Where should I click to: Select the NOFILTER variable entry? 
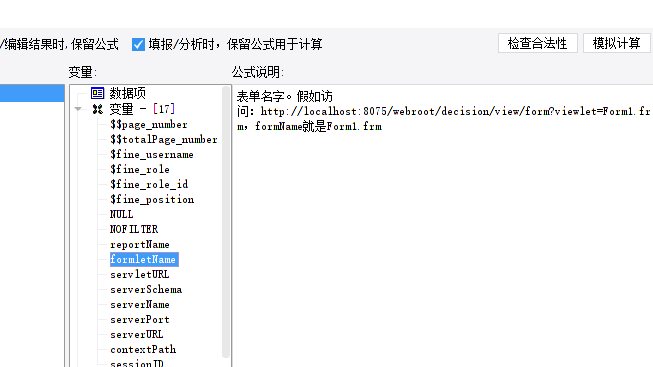click(134, 230)
